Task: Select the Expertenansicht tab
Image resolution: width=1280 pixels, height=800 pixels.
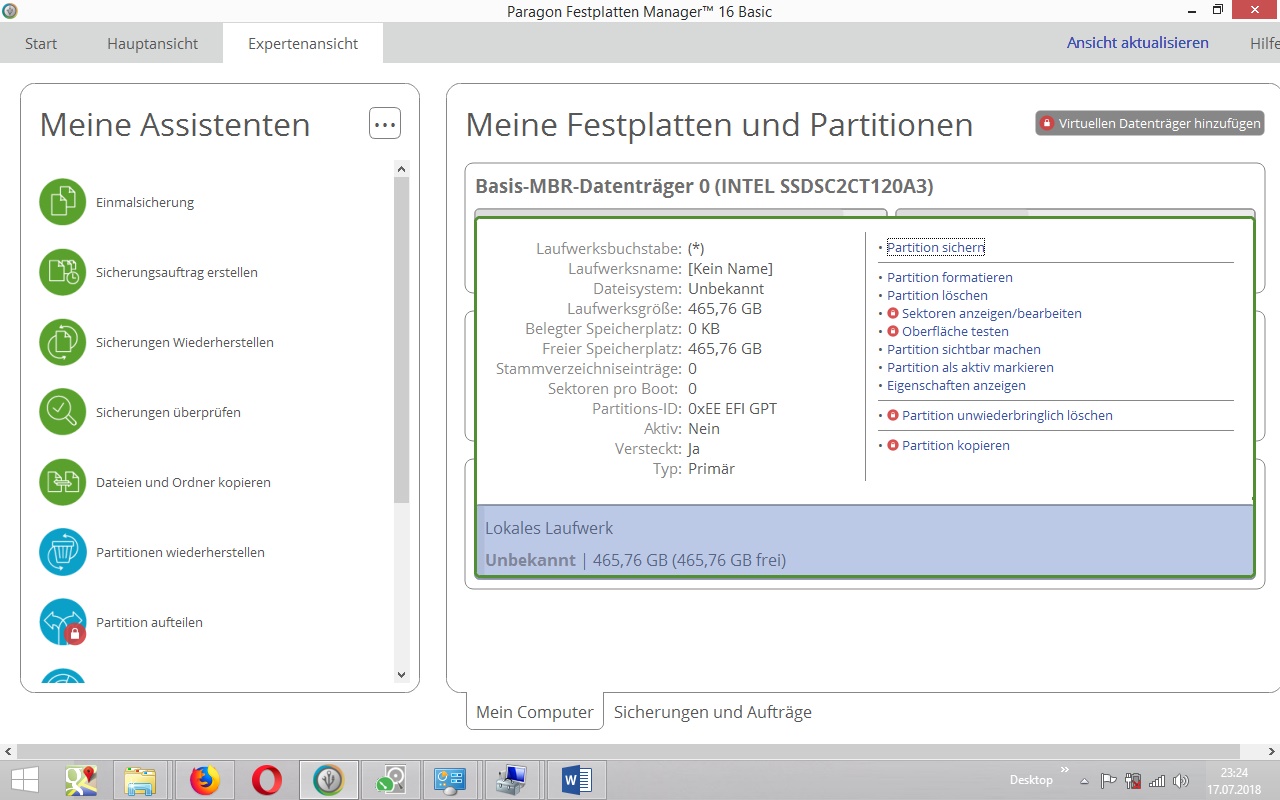Action: click(x=303, y=43)
